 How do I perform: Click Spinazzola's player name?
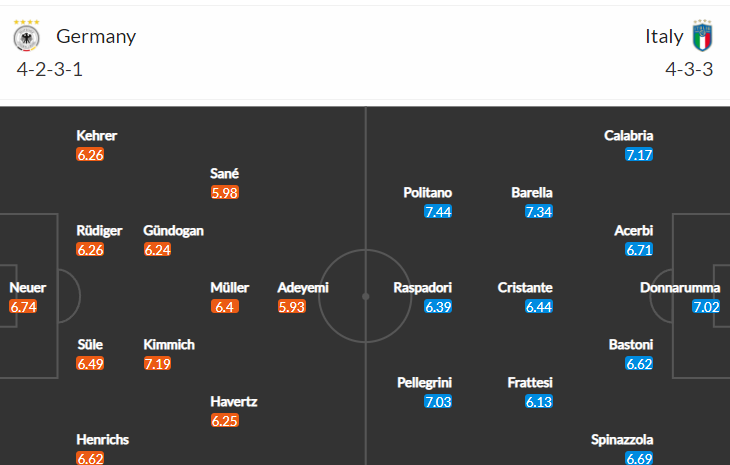point(622,440)
